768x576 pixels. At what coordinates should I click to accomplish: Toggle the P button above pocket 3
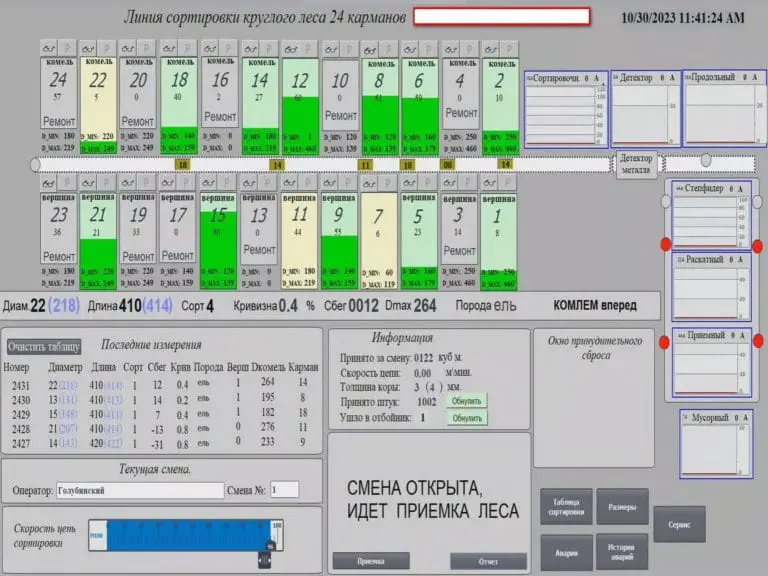(x=468, y=183)
